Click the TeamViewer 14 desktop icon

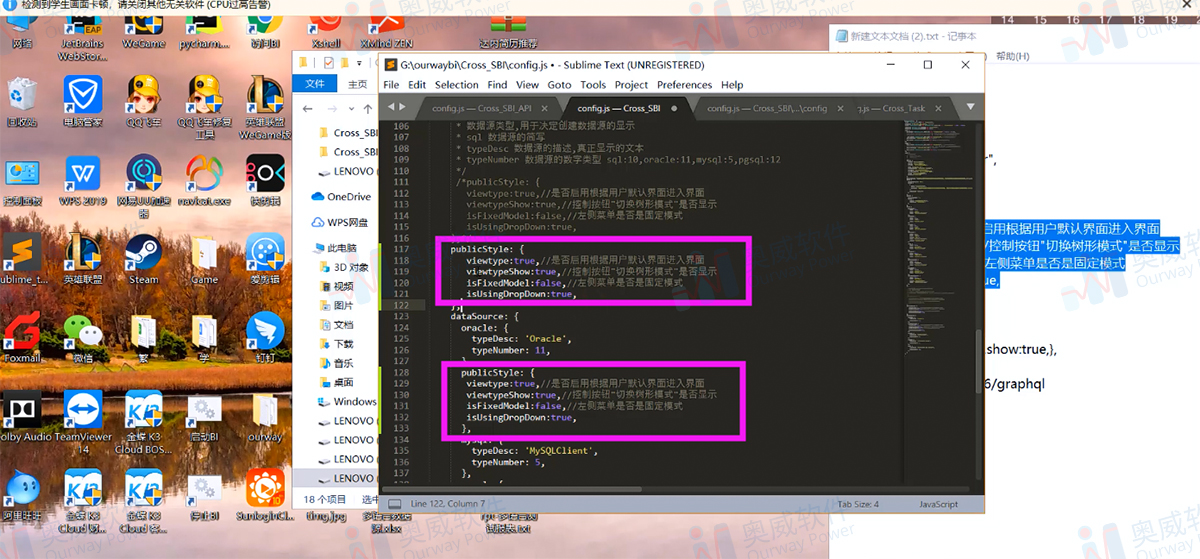tap(83, 420)
